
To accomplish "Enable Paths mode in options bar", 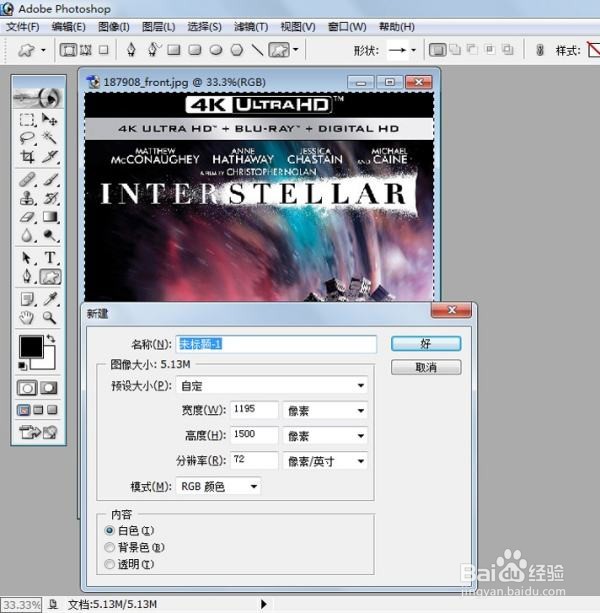I will coord(86,50).
